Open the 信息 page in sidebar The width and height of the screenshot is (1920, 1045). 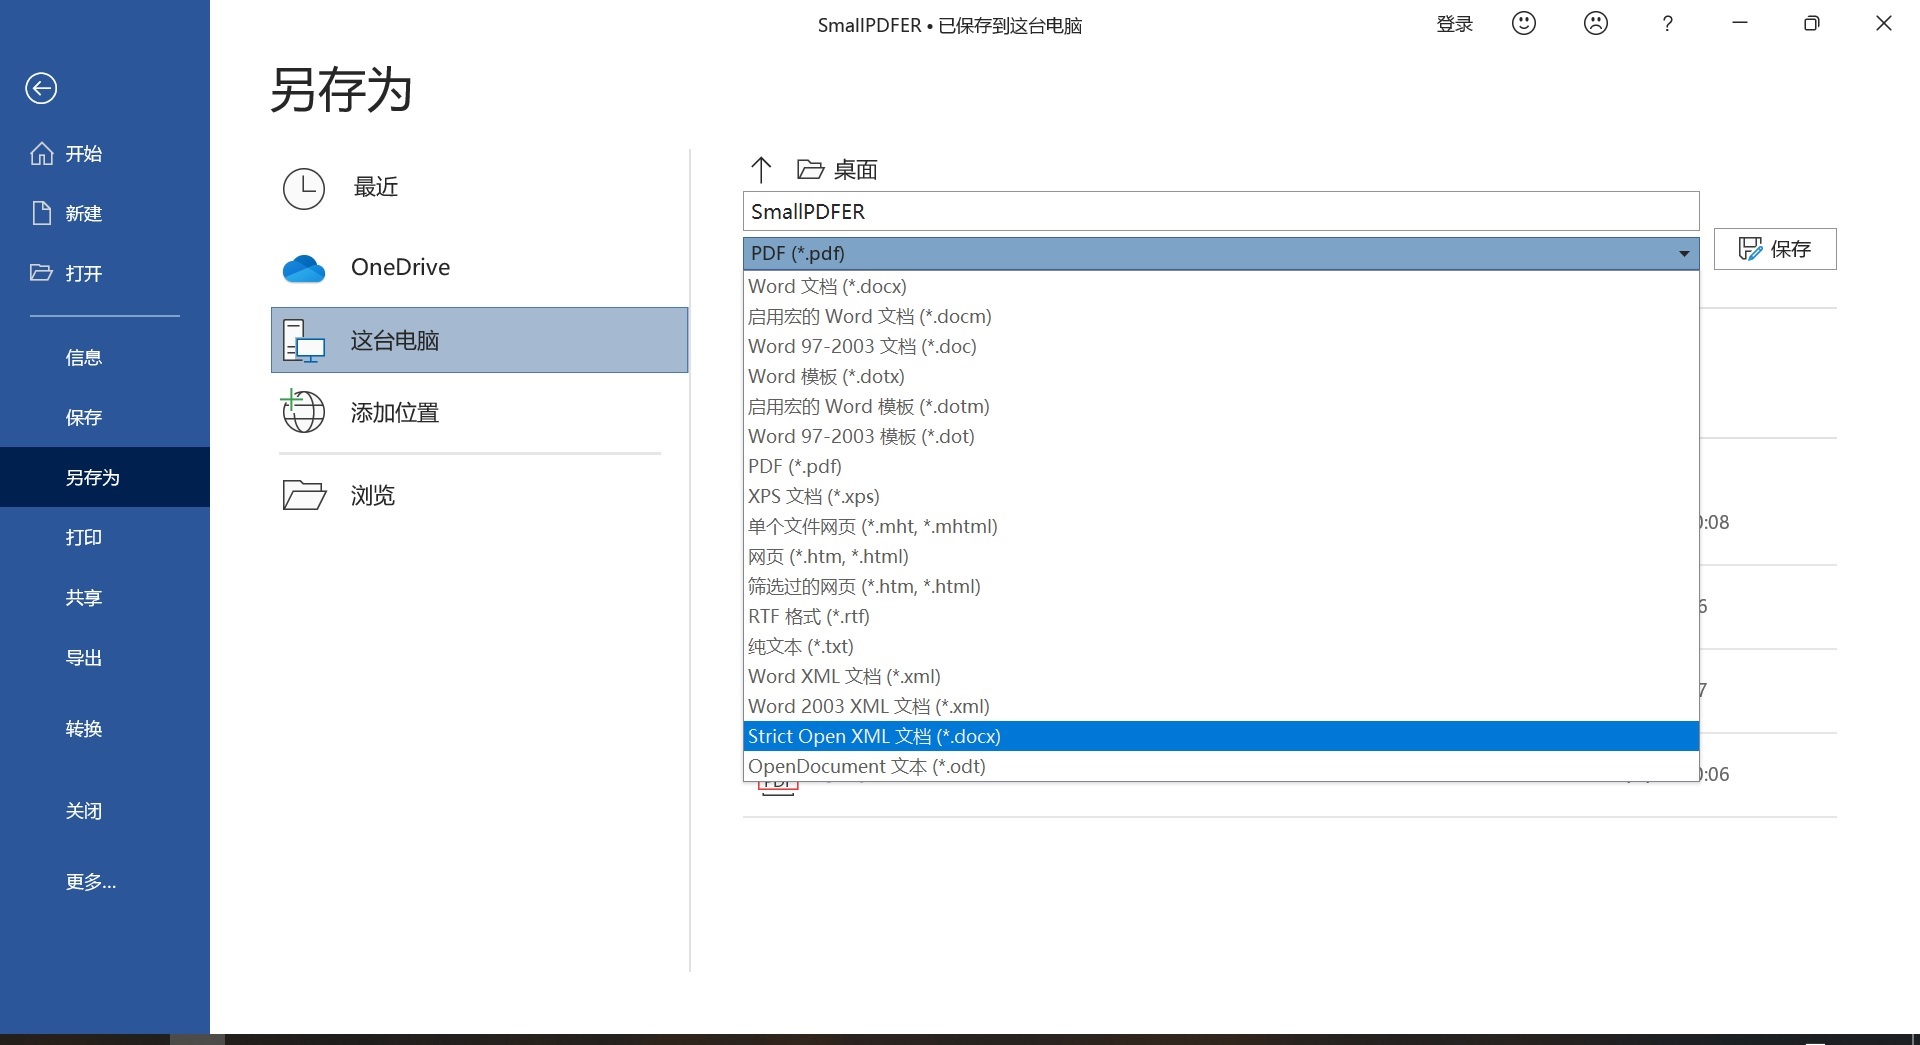click(x=84, y=358)
